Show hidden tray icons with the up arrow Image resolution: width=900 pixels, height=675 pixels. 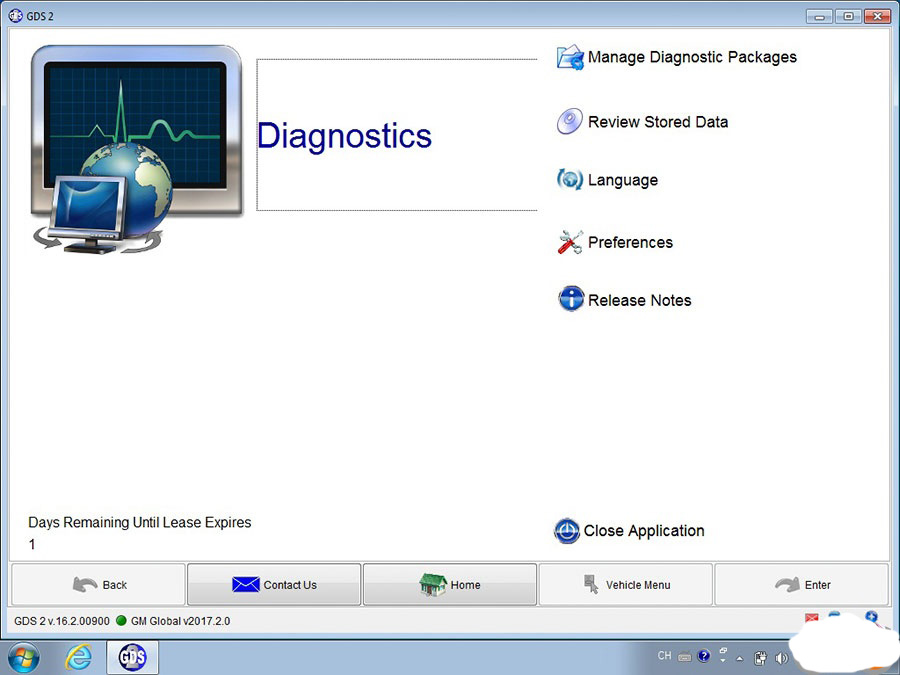pos(740,658)
